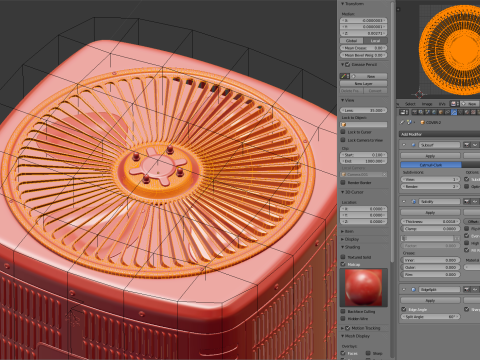Click the pin icon beside the COVER.2 breadcrumb
This screenshot has height=360, width=480.
(x=402, y=122)
